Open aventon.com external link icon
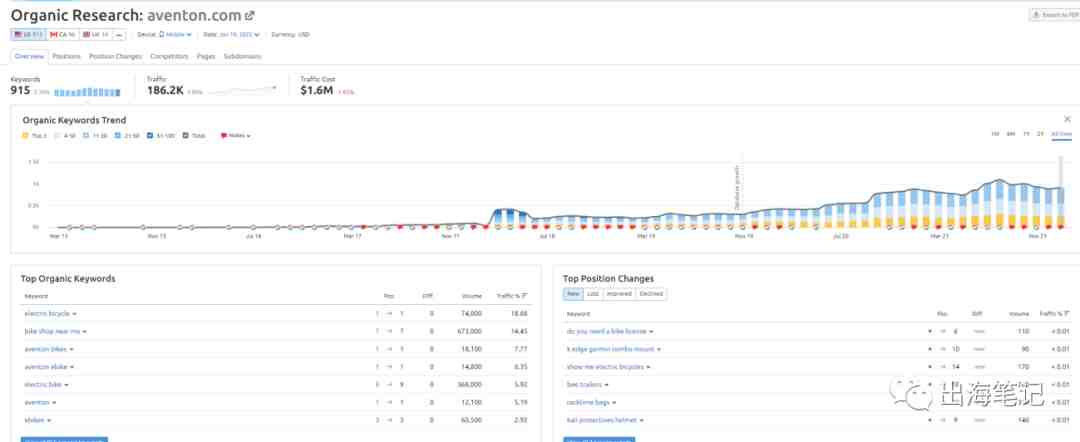The width and height of the screenshot is (1080, 442). coord(249,15)
